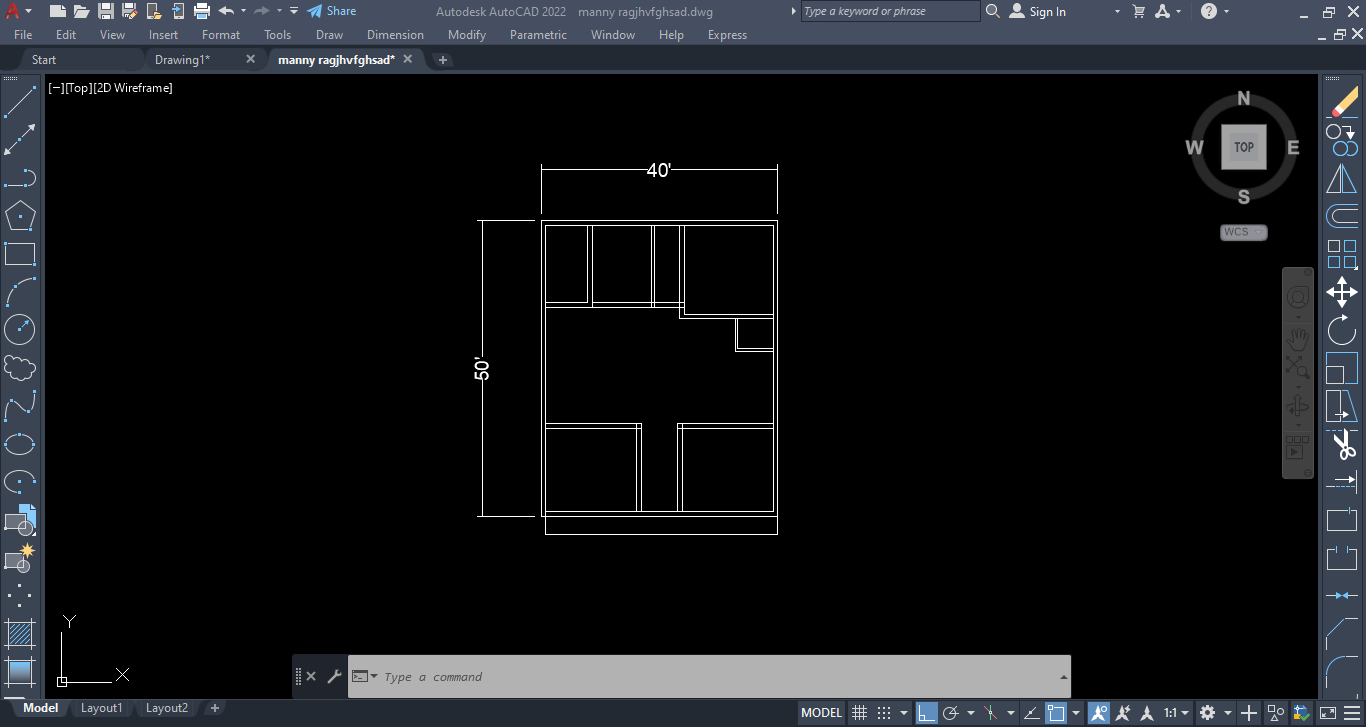Click the MODEL space status button
The width and height of the screenshot is (1366, 727).
tap(821, 712)
